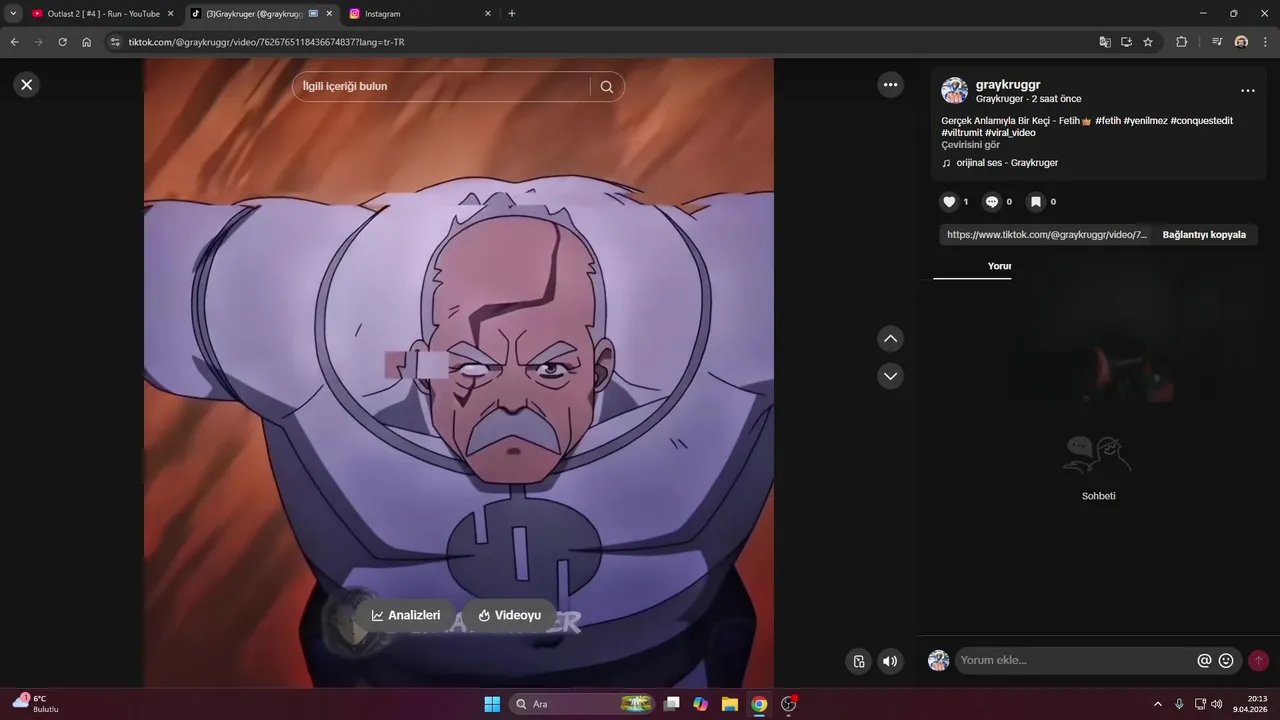
Task: Open Copilot from taskbar
Action: point(701,704)
